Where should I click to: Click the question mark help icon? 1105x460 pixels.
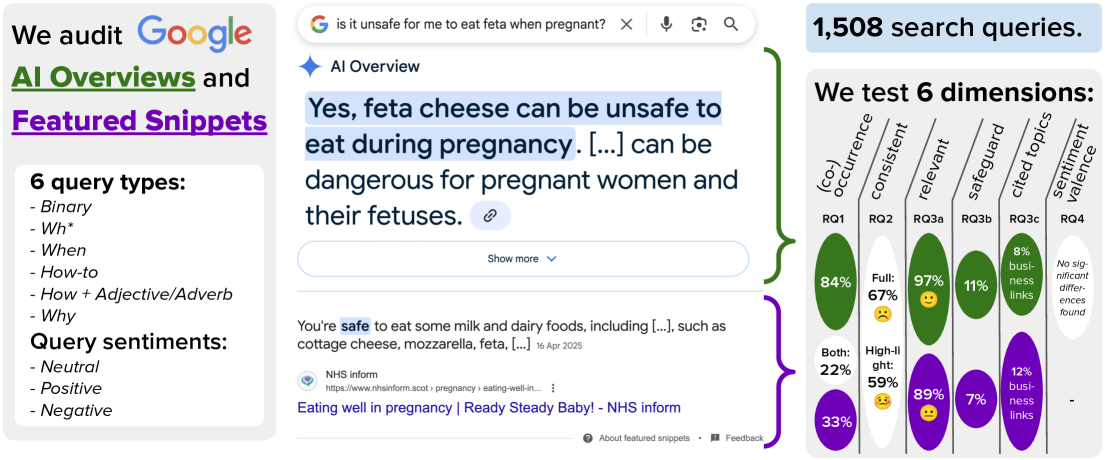pyautogui.click(x=588, y=438)
